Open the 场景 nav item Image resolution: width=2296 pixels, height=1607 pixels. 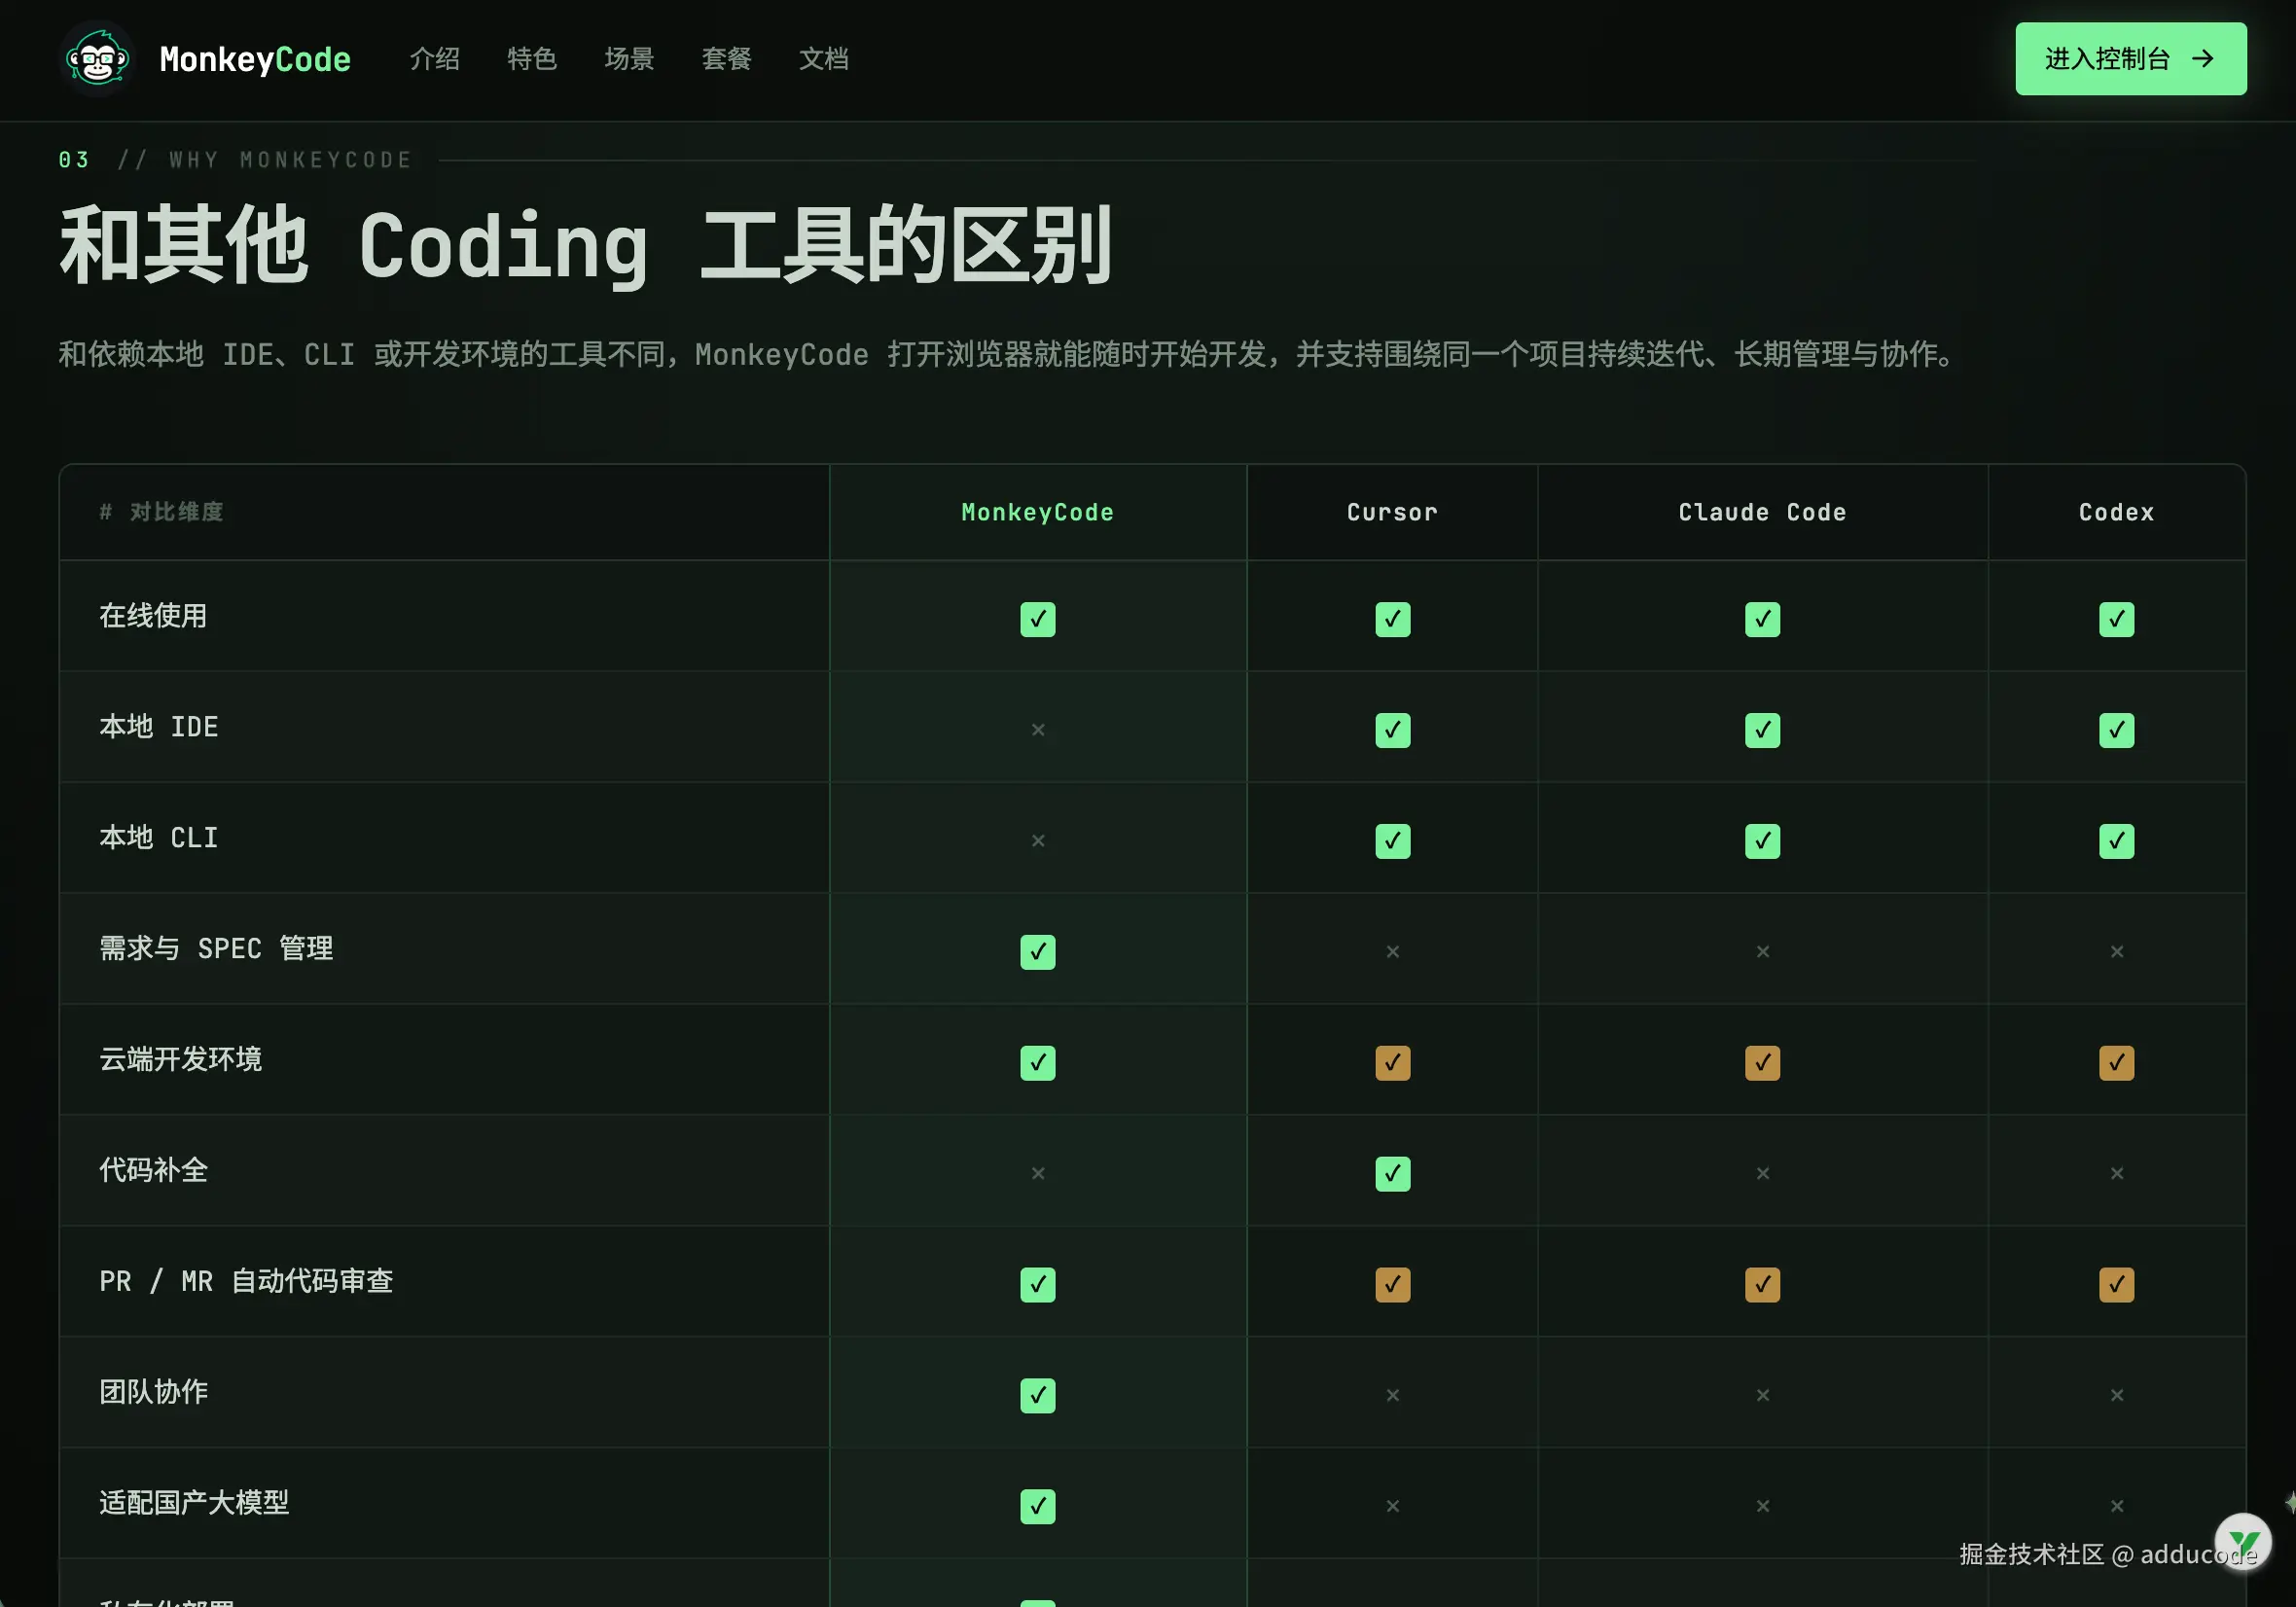point(629,59)
